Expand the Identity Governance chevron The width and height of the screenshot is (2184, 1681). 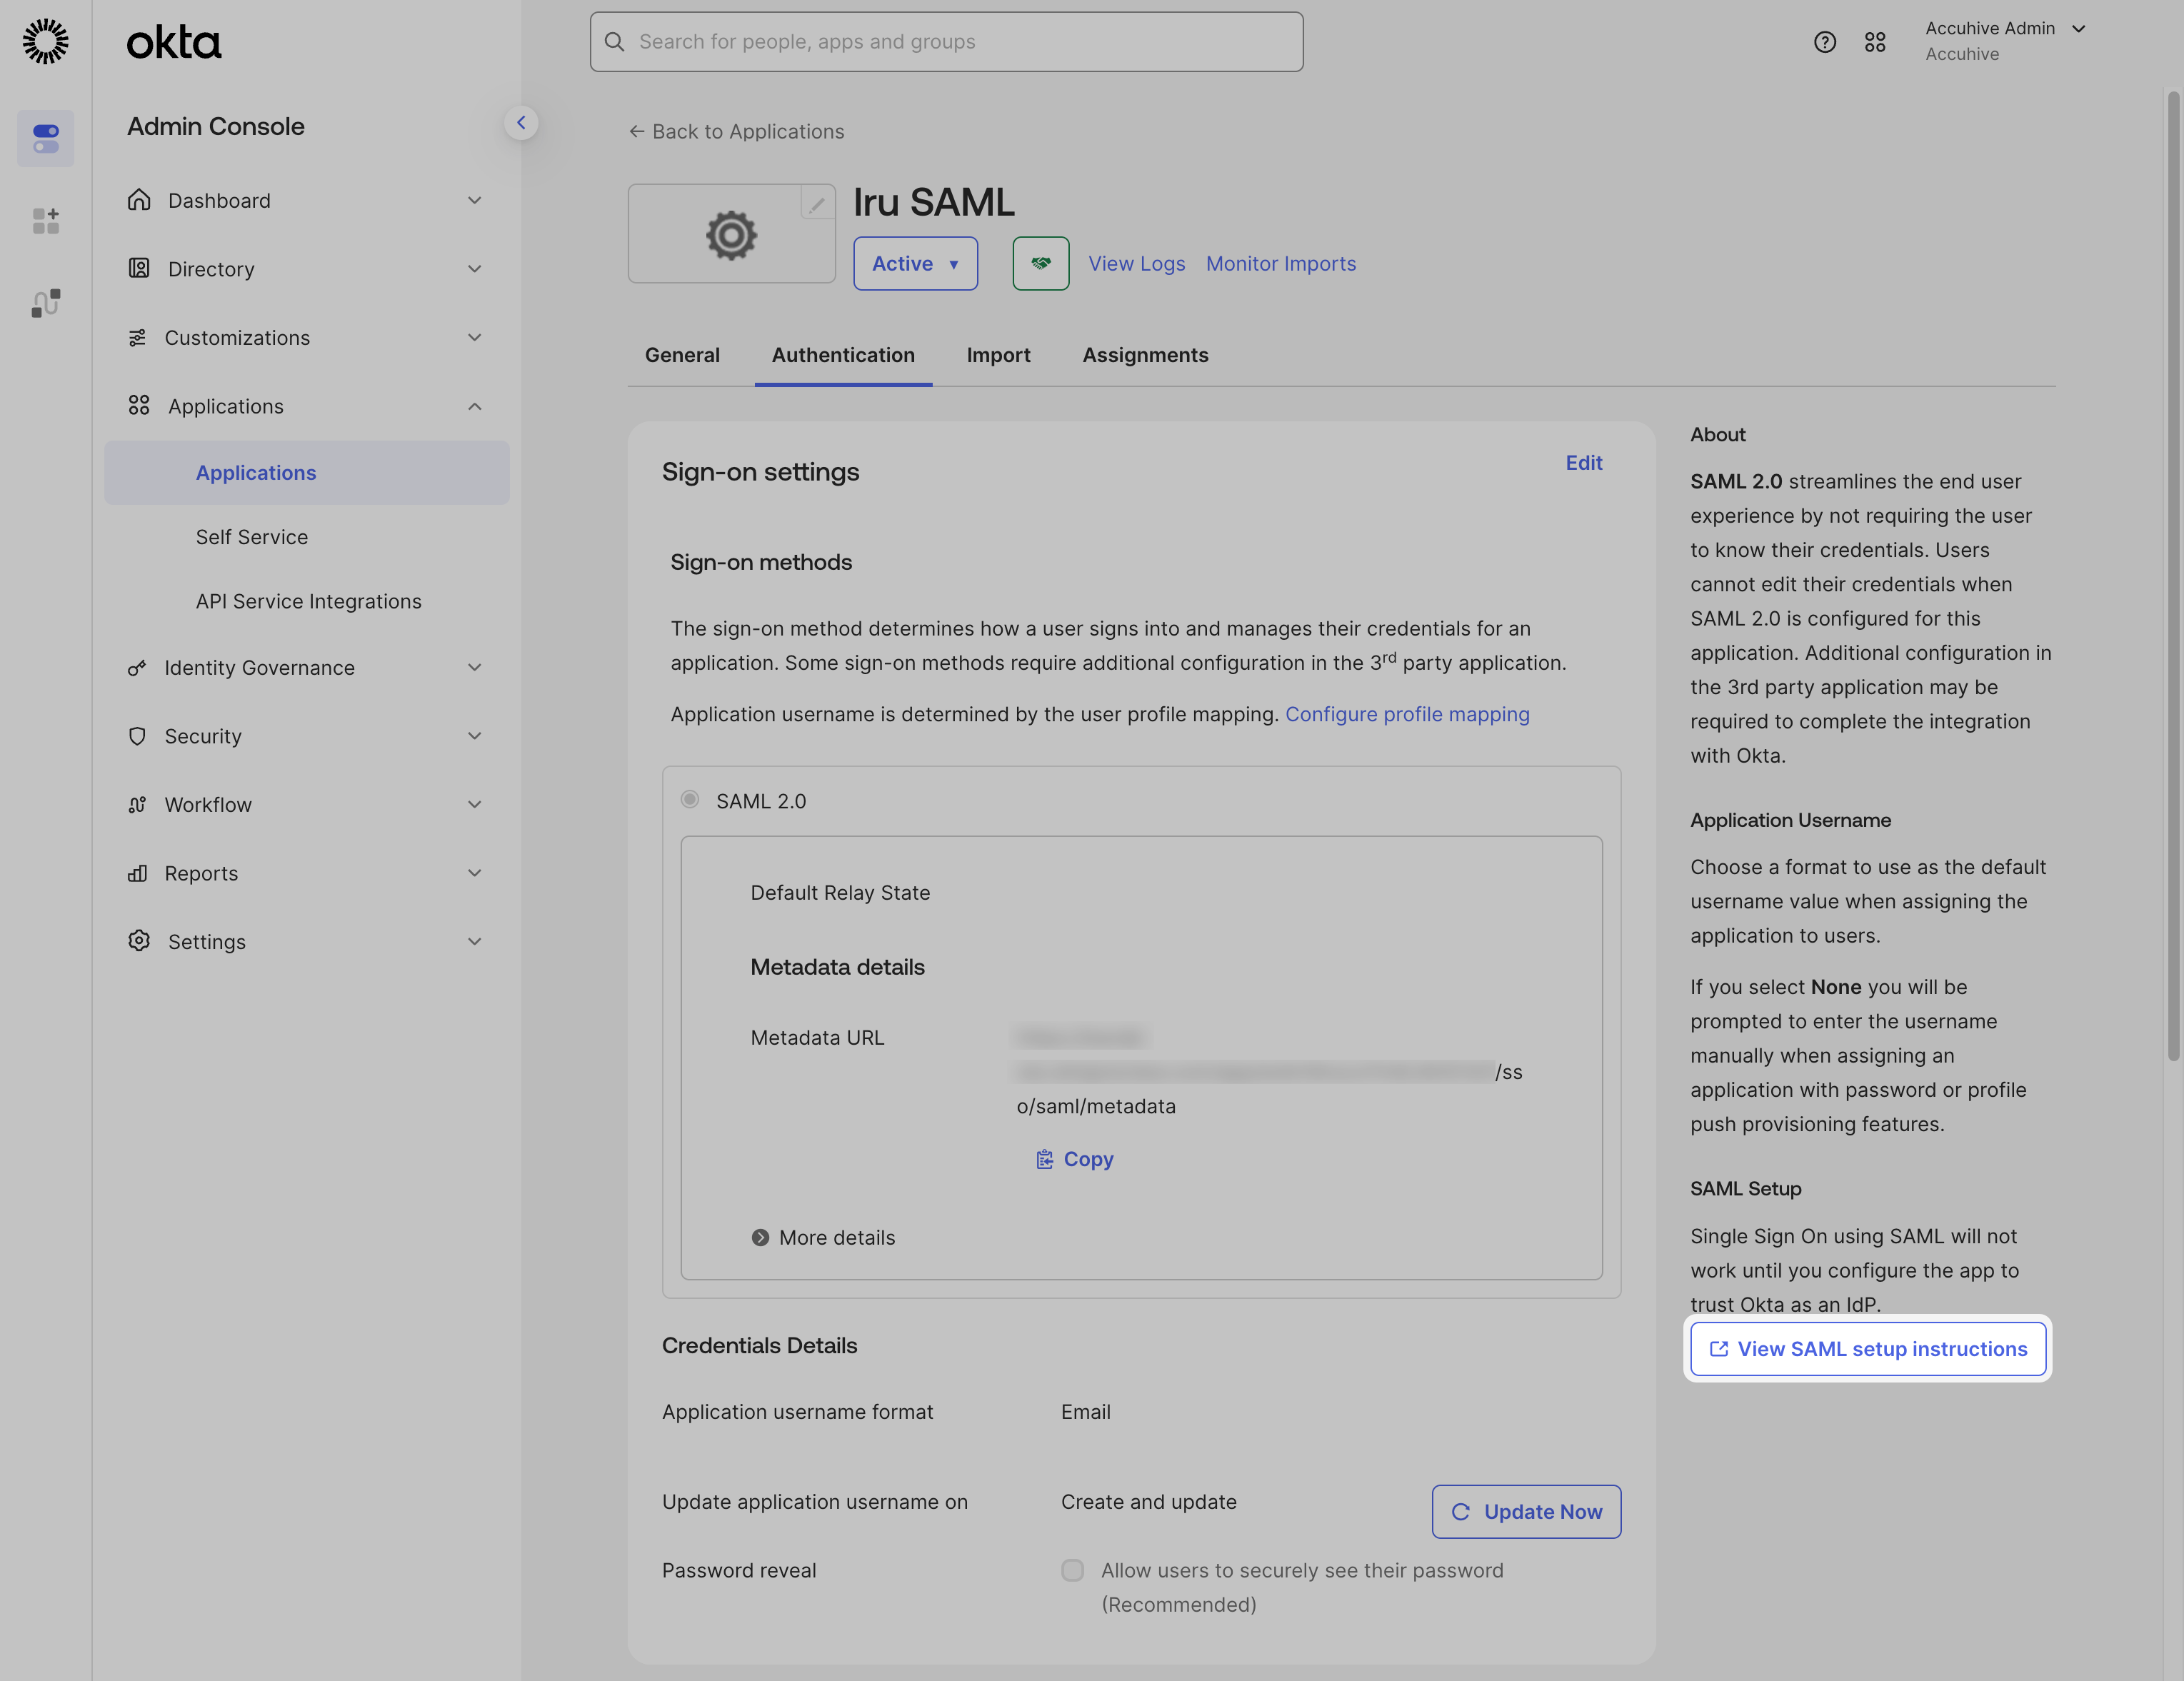(x=475, y=667)
